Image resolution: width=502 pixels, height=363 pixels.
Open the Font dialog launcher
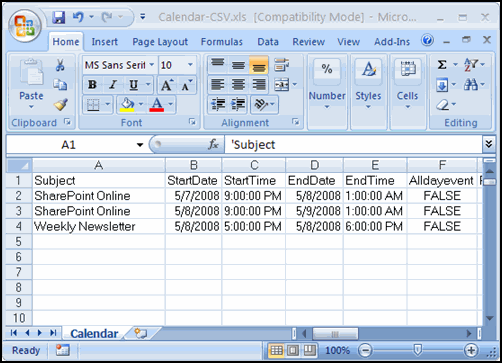192,122
